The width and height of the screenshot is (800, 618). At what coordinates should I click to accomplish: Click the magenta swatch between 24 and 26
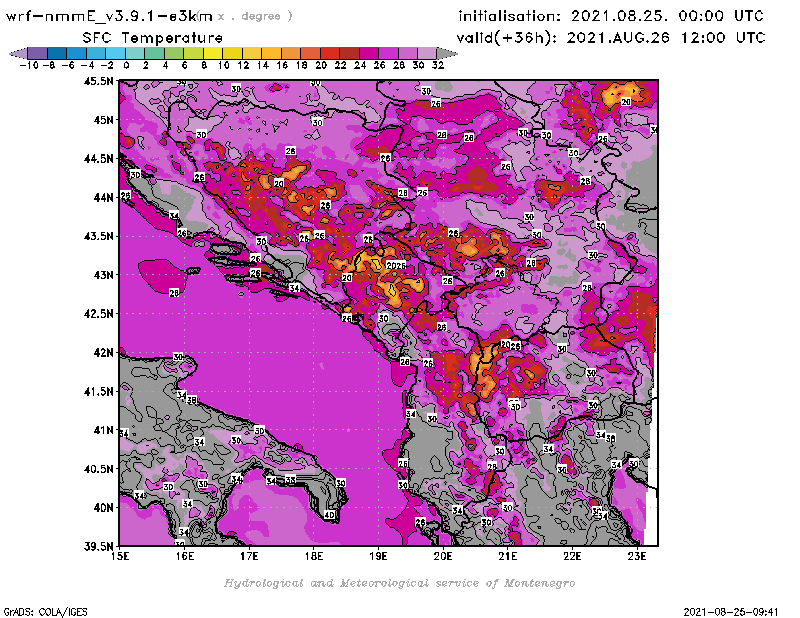tap(368, 53)
